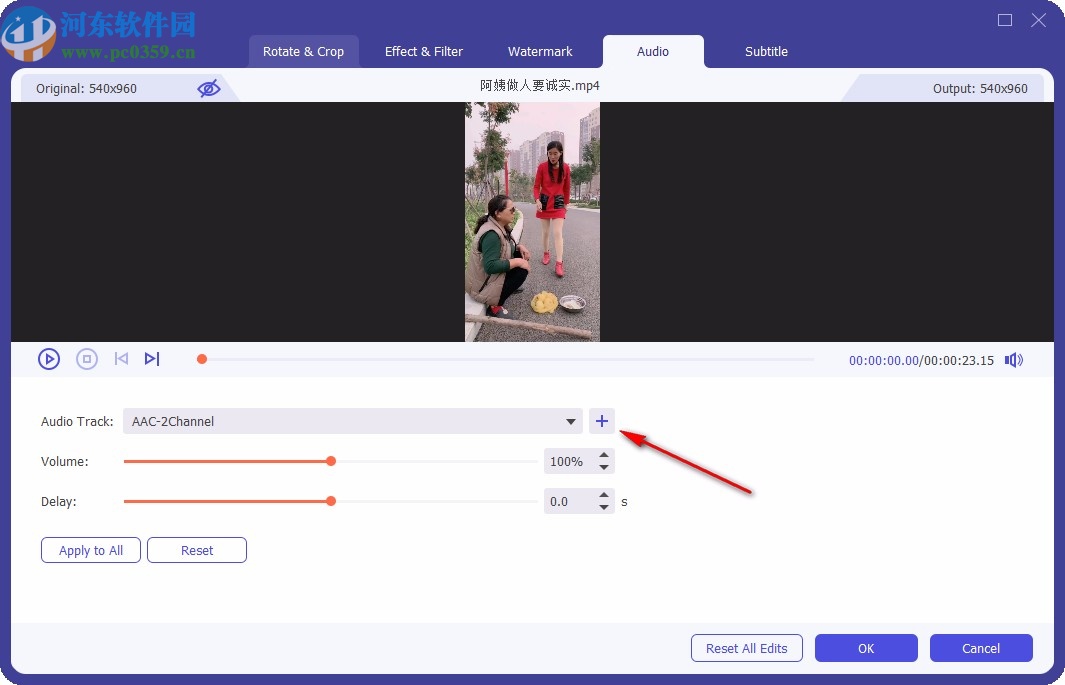The width and height of the screenshot is (1065, 685).
Task: Decrease delay using the spinner down arrow
Action: [603, 507]
